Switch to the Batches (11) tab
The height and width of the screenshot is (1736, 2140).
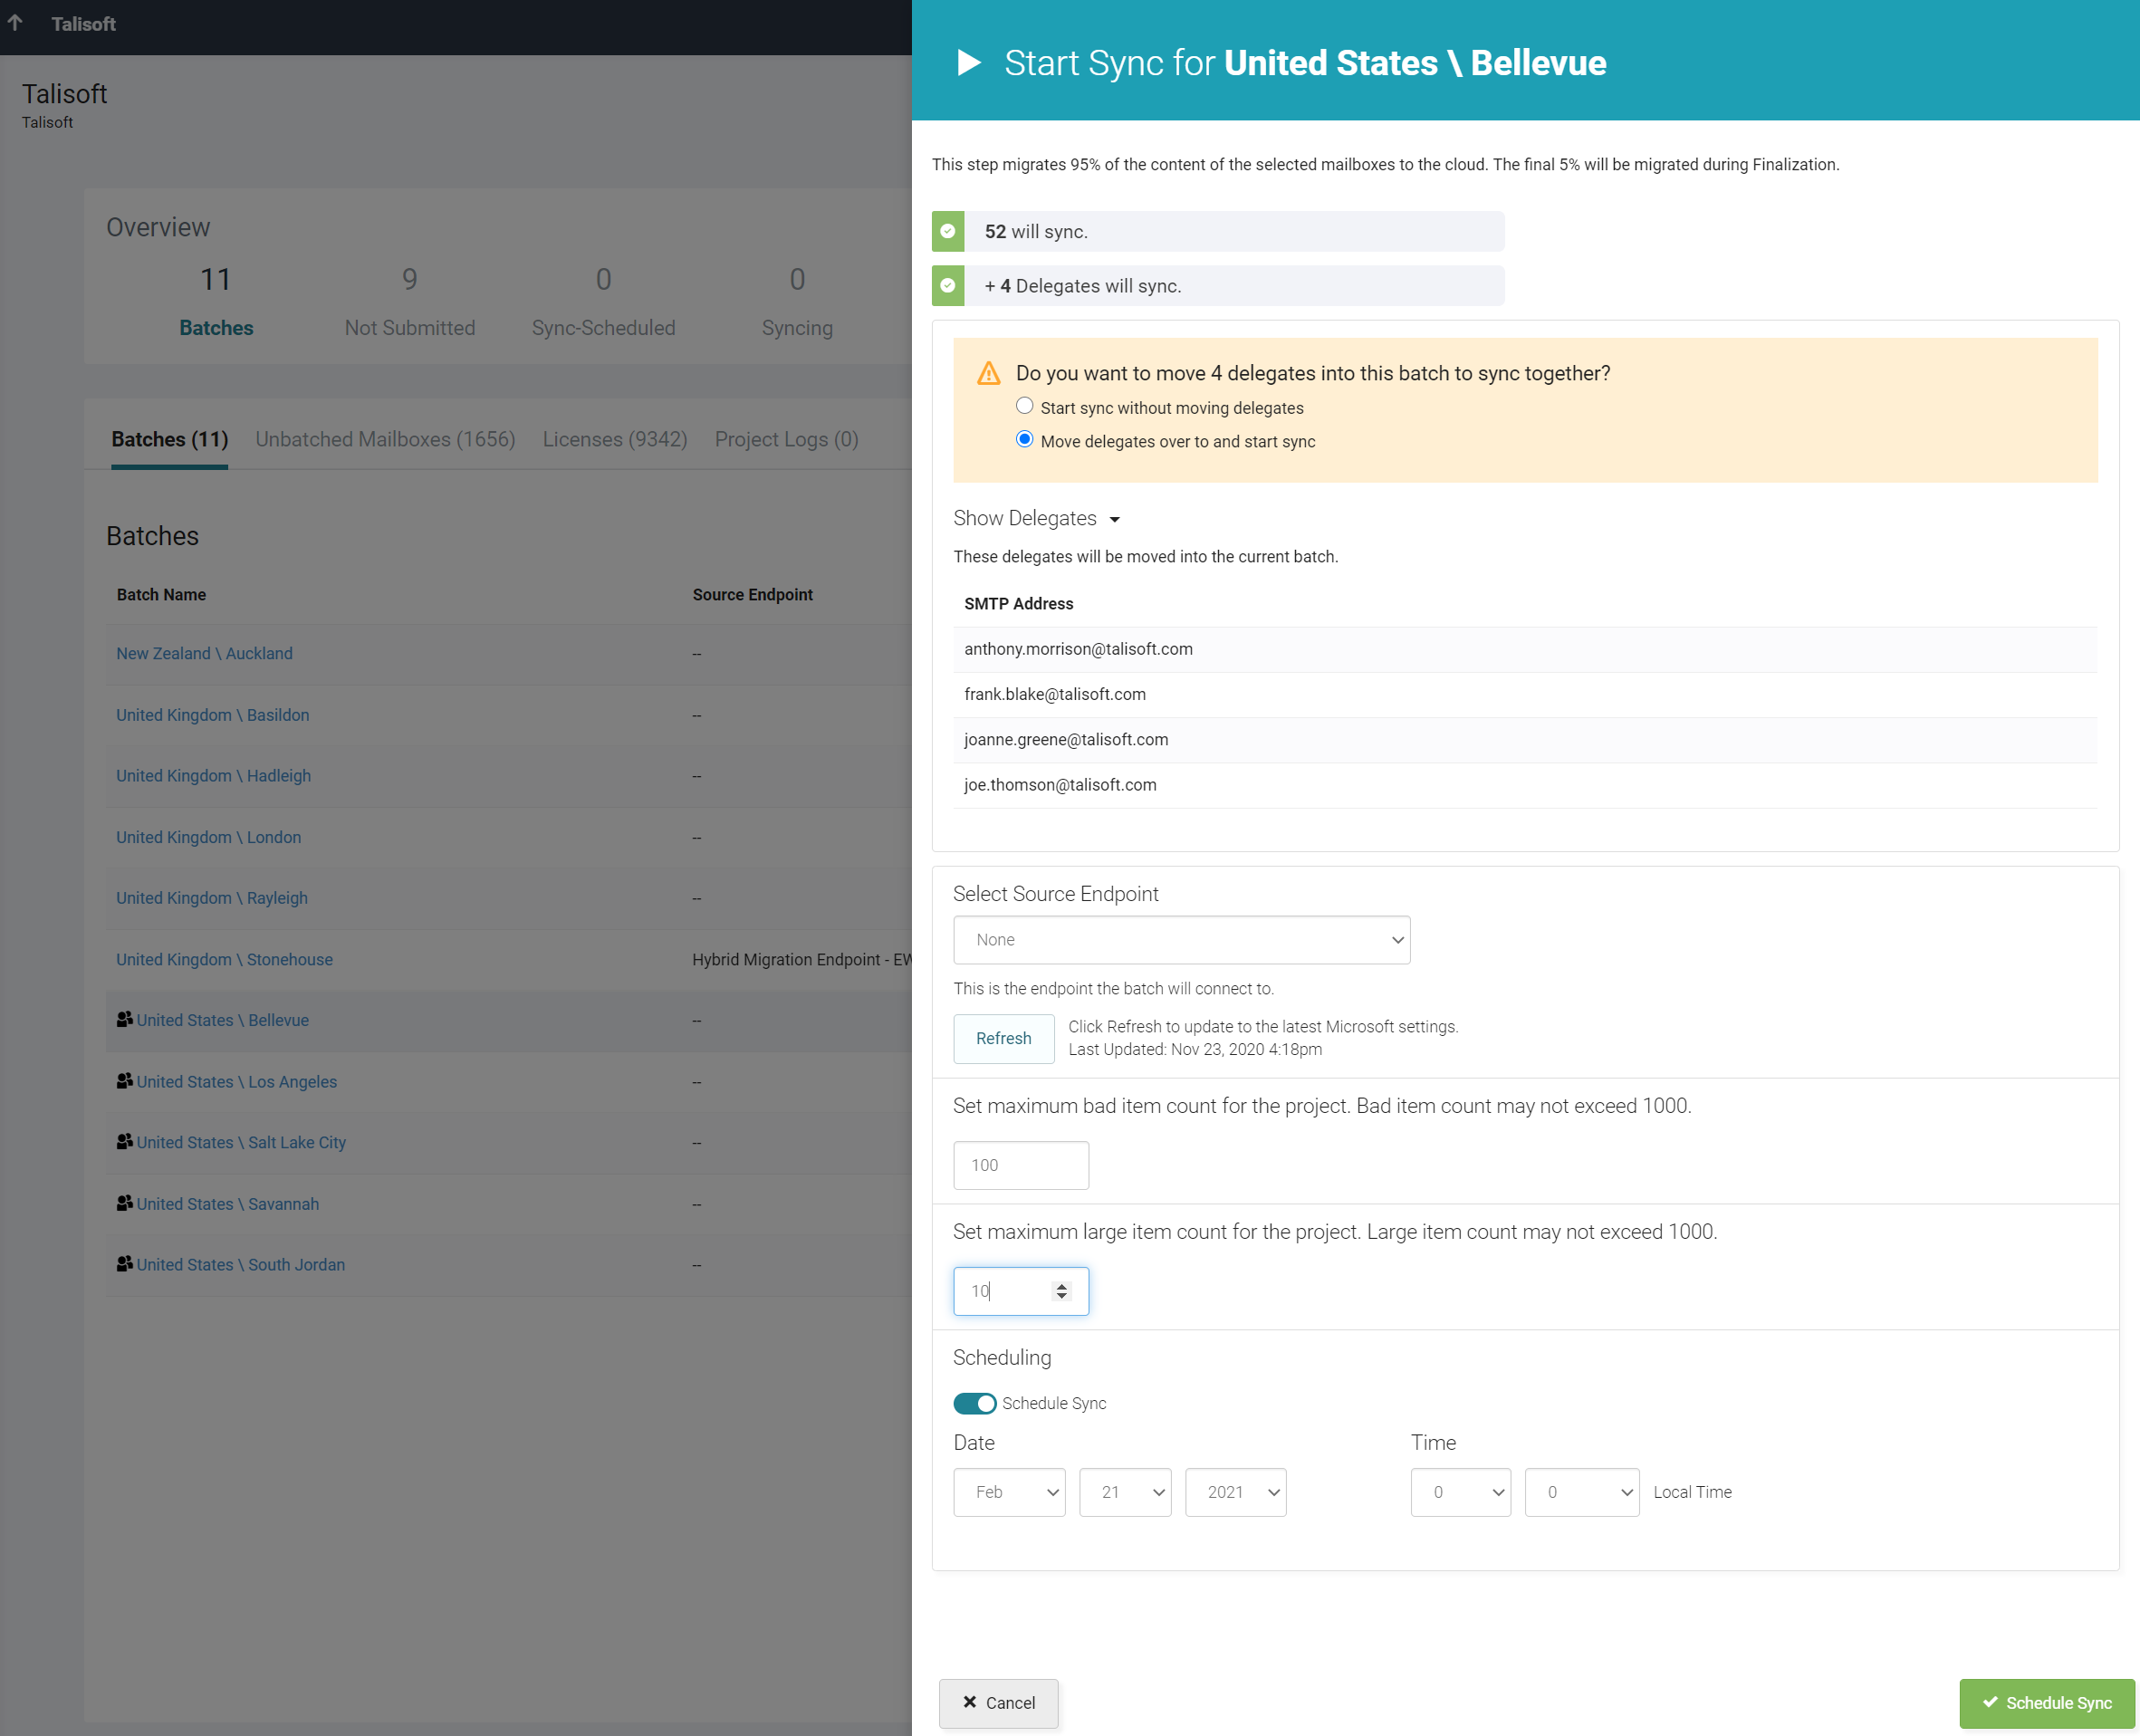tap(170, 439)
